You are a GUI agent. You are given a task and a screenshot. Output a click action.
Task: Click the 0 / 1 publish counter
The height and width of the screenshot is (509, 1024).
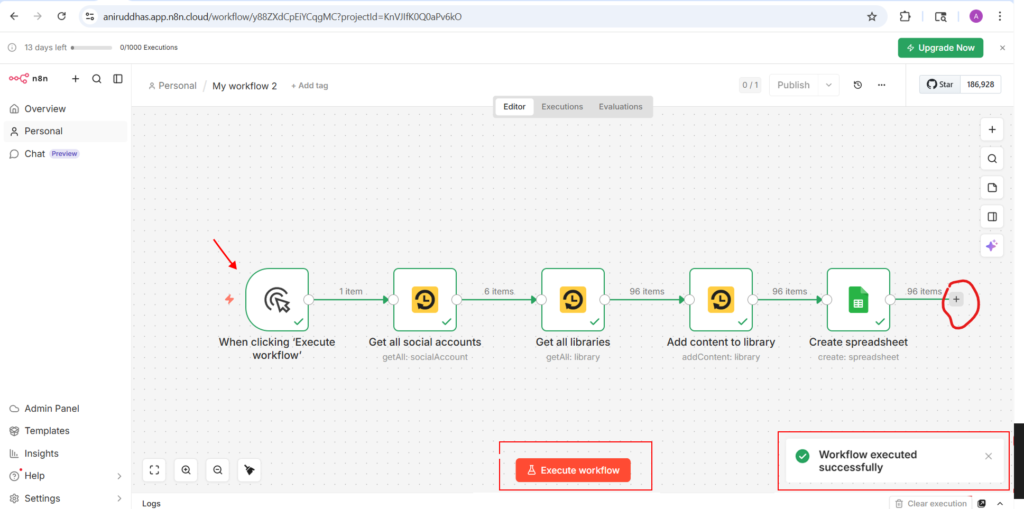coord(750,85)
